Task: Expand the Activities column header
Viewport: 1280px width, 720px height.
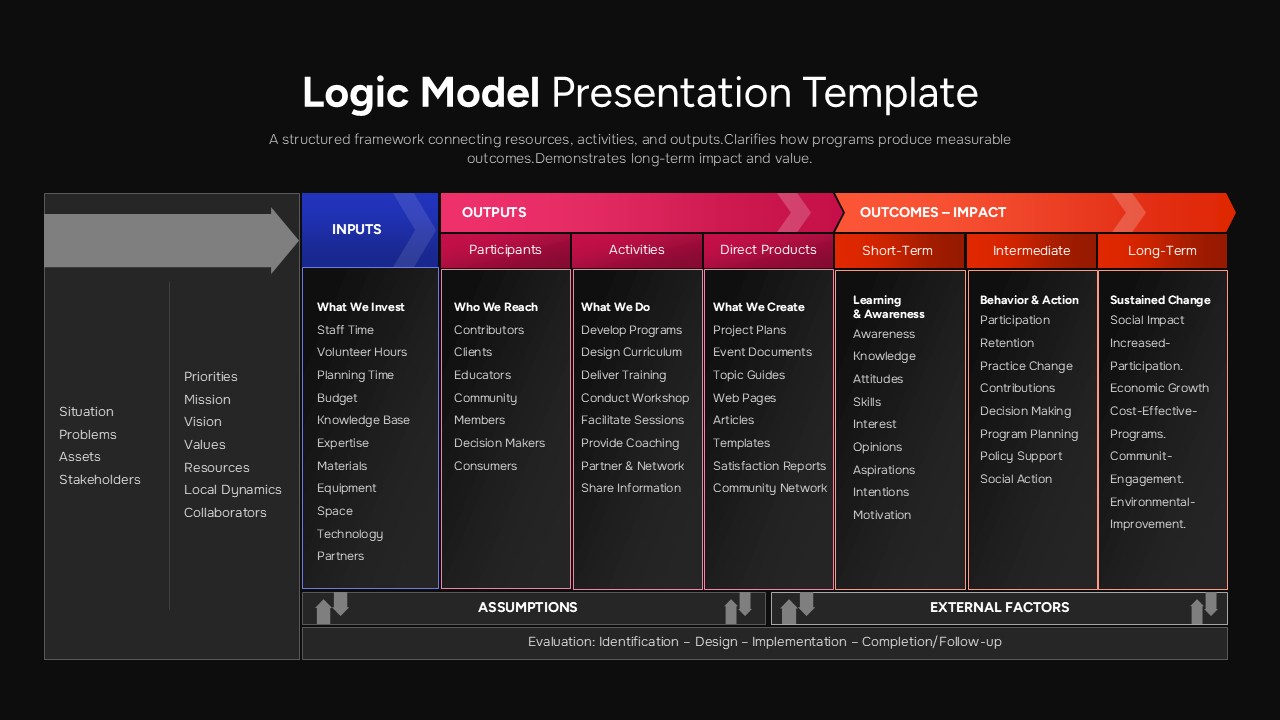Action: pos(637,250)
